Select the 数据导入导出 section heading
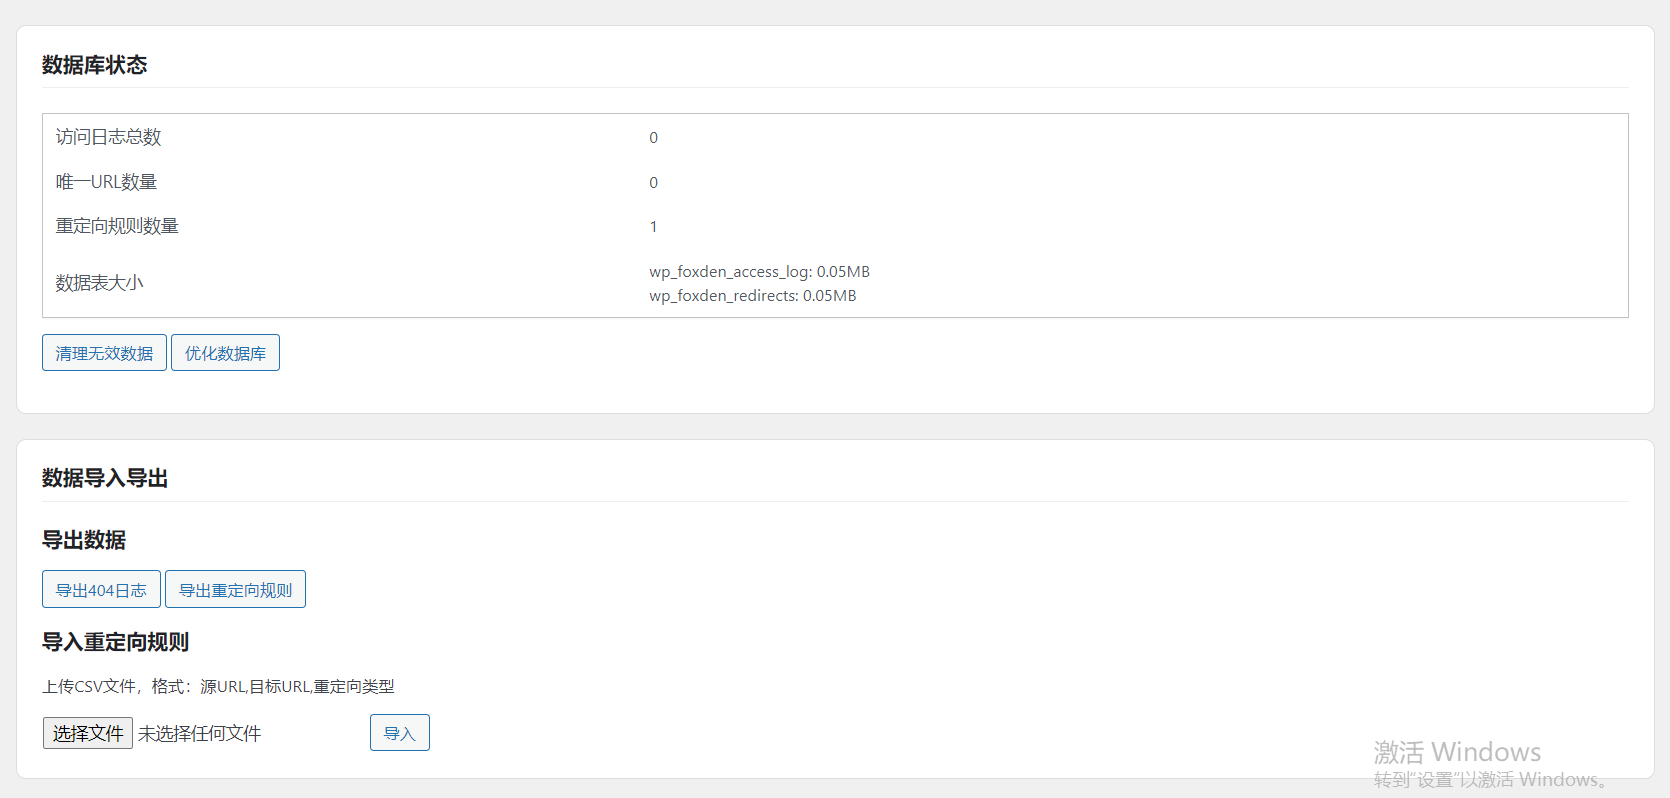The image size is (1670, 798). 105,478
